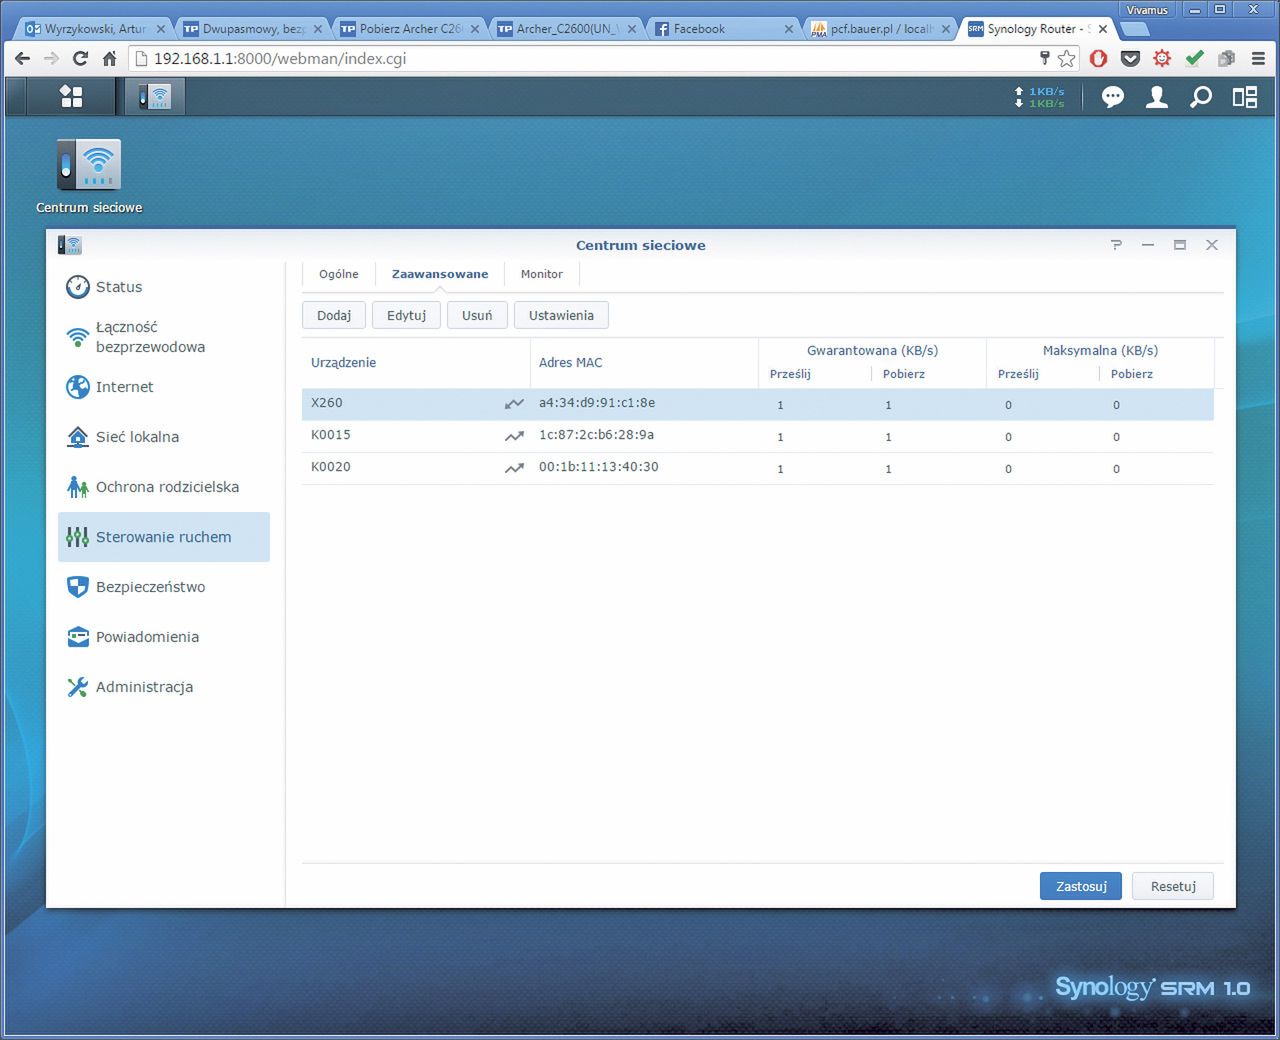Click the Pocket extension icon
Viewport: 1280px width, 1040px height.
[1130, 59]
